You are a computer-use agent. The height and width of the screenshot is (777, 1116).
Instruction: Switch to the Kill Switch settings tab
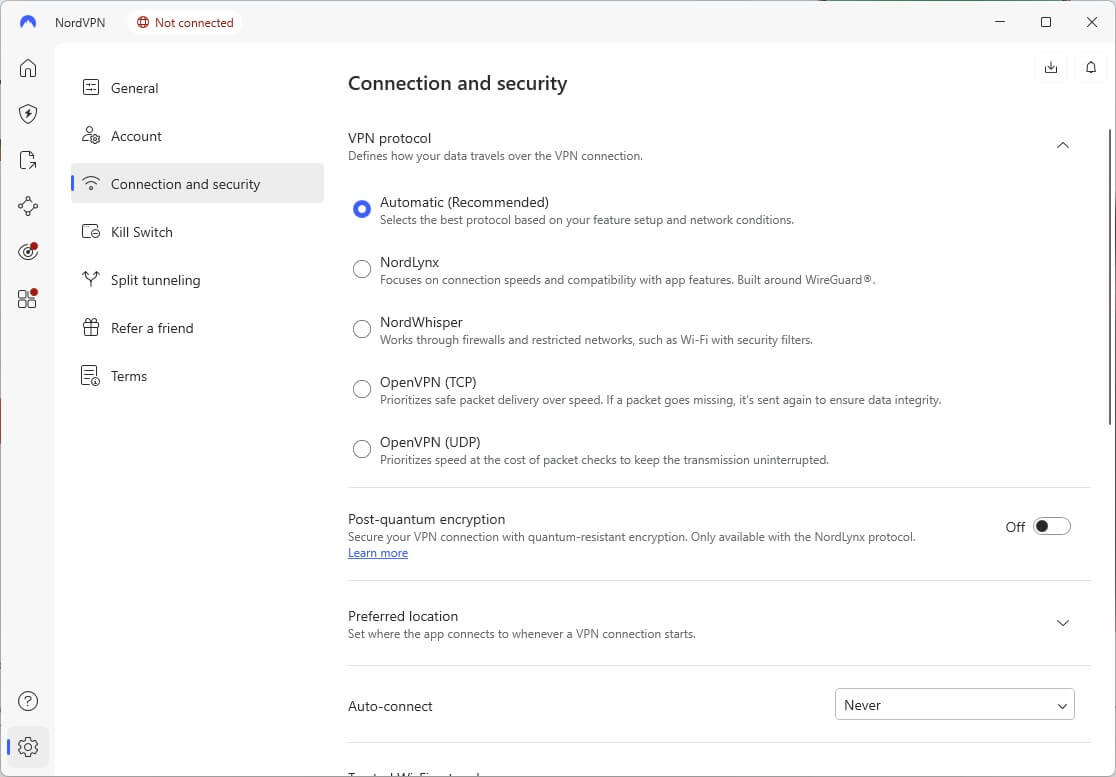[x=141, y=232]
